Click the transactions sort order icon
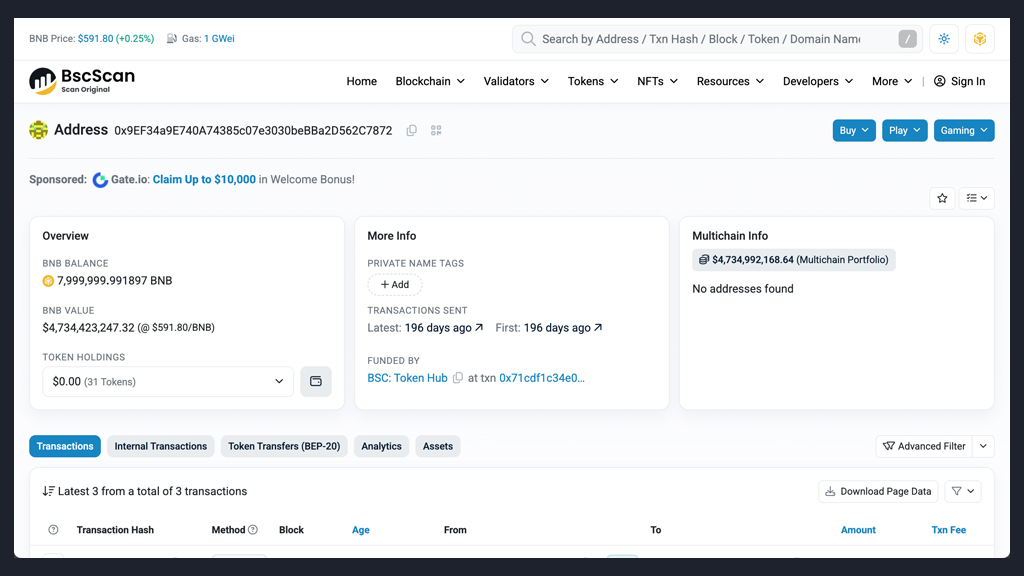Viewport: 1024px width, 576px height. click(x=48, y=491)
